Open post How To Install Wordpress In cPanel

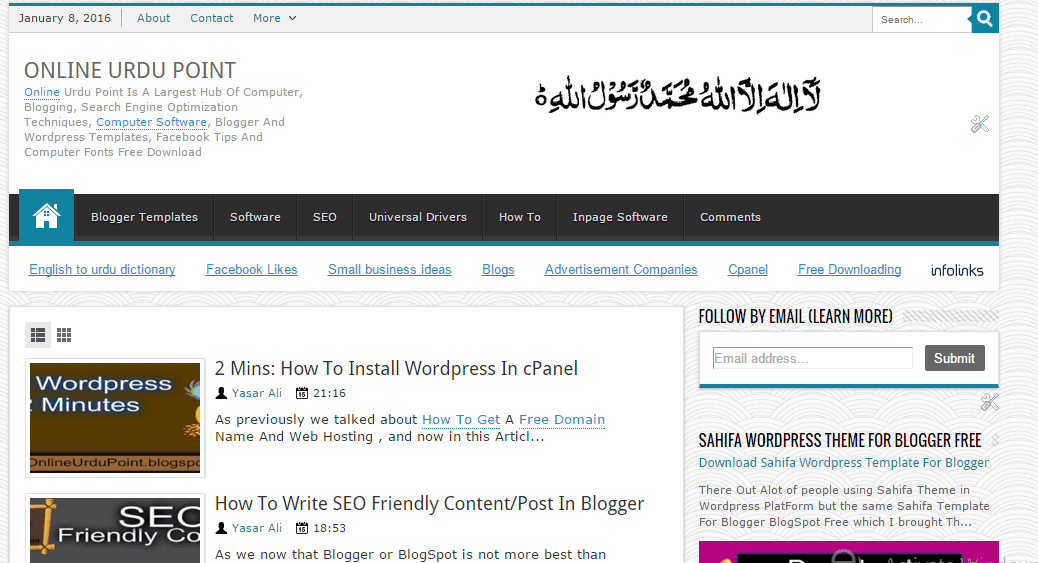[x=396, y=368]
